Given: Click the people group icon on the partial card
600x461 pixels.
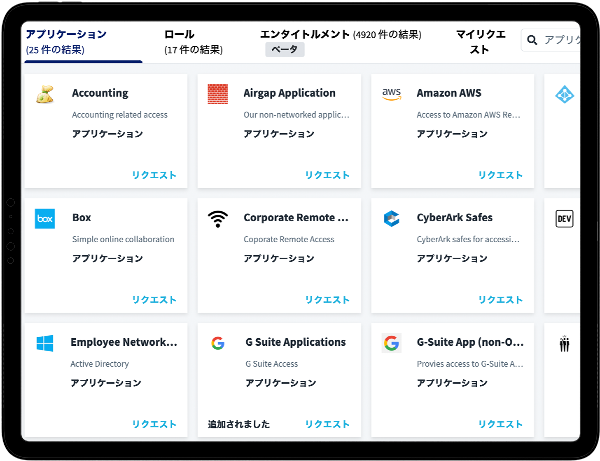Looking at the screenshot, I should [564, 343].
